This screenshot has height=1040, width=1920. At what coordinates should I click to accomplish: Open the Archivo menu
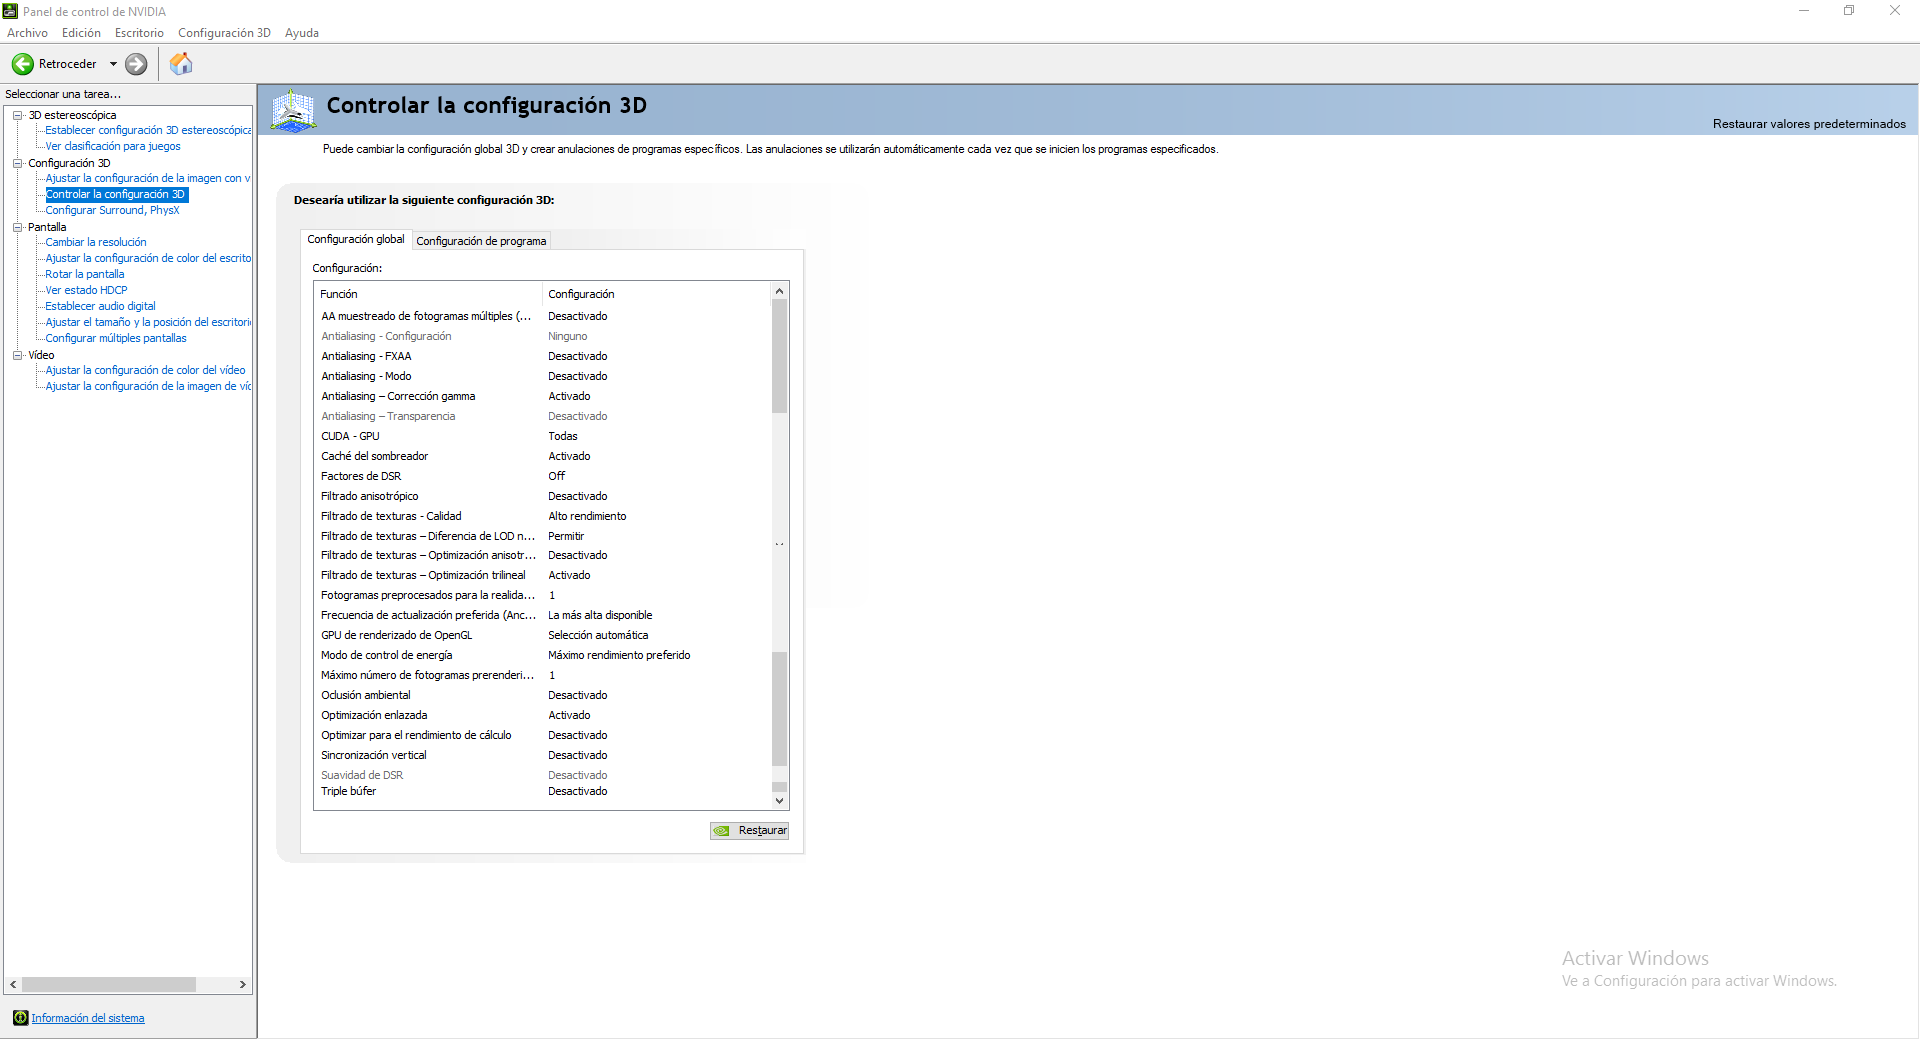tap(27, 33)
